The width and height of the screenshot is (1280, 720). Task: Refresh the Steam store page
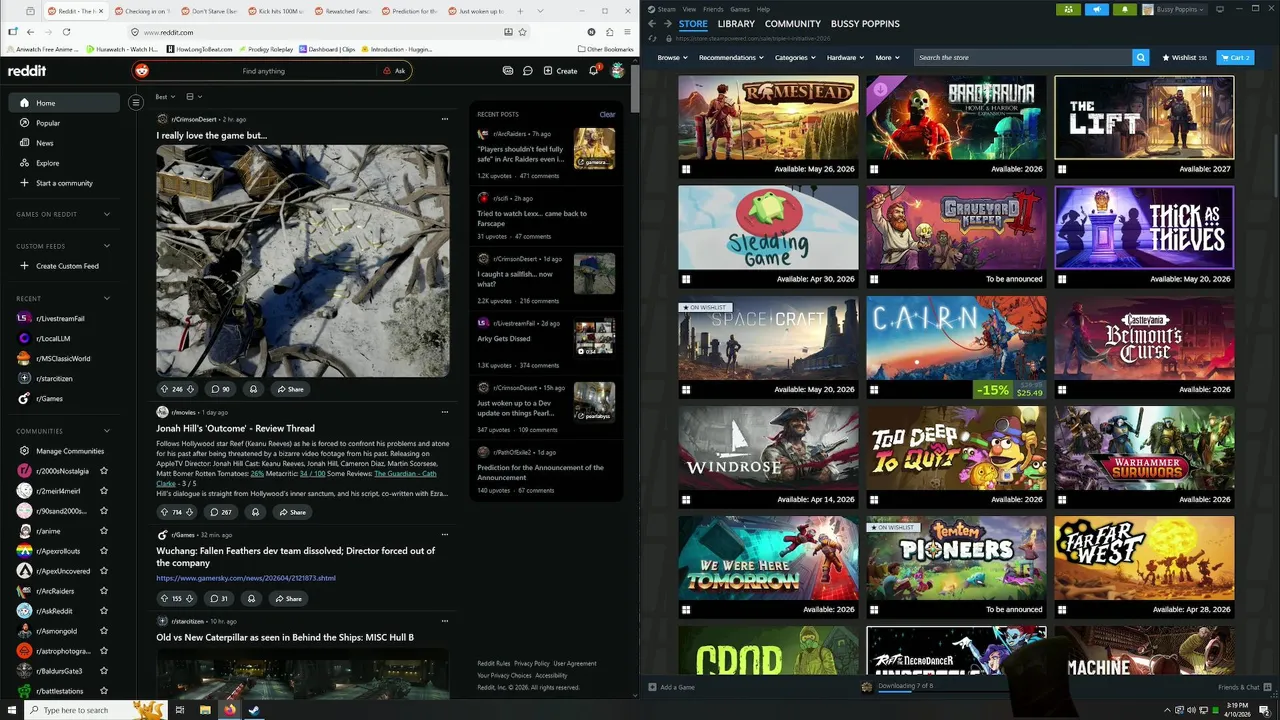point(652,38)
